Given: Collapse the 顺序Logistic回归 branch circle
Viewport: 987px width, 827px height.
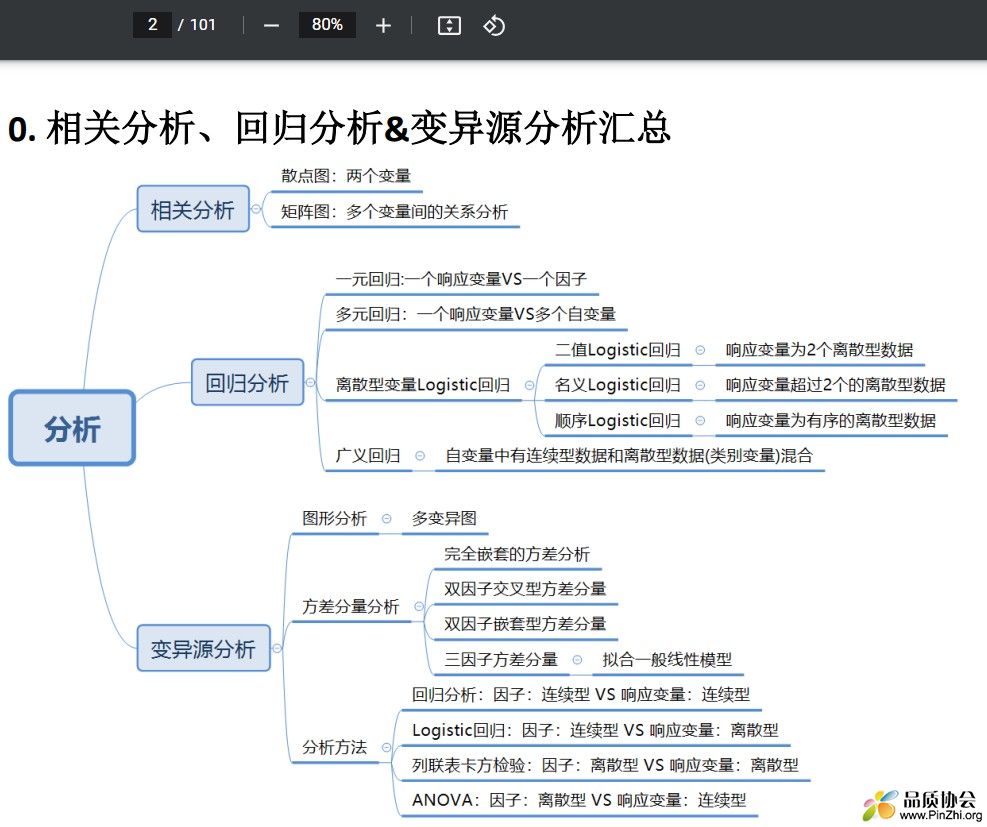Looking at the screenshot, I should tap(700, 420).
